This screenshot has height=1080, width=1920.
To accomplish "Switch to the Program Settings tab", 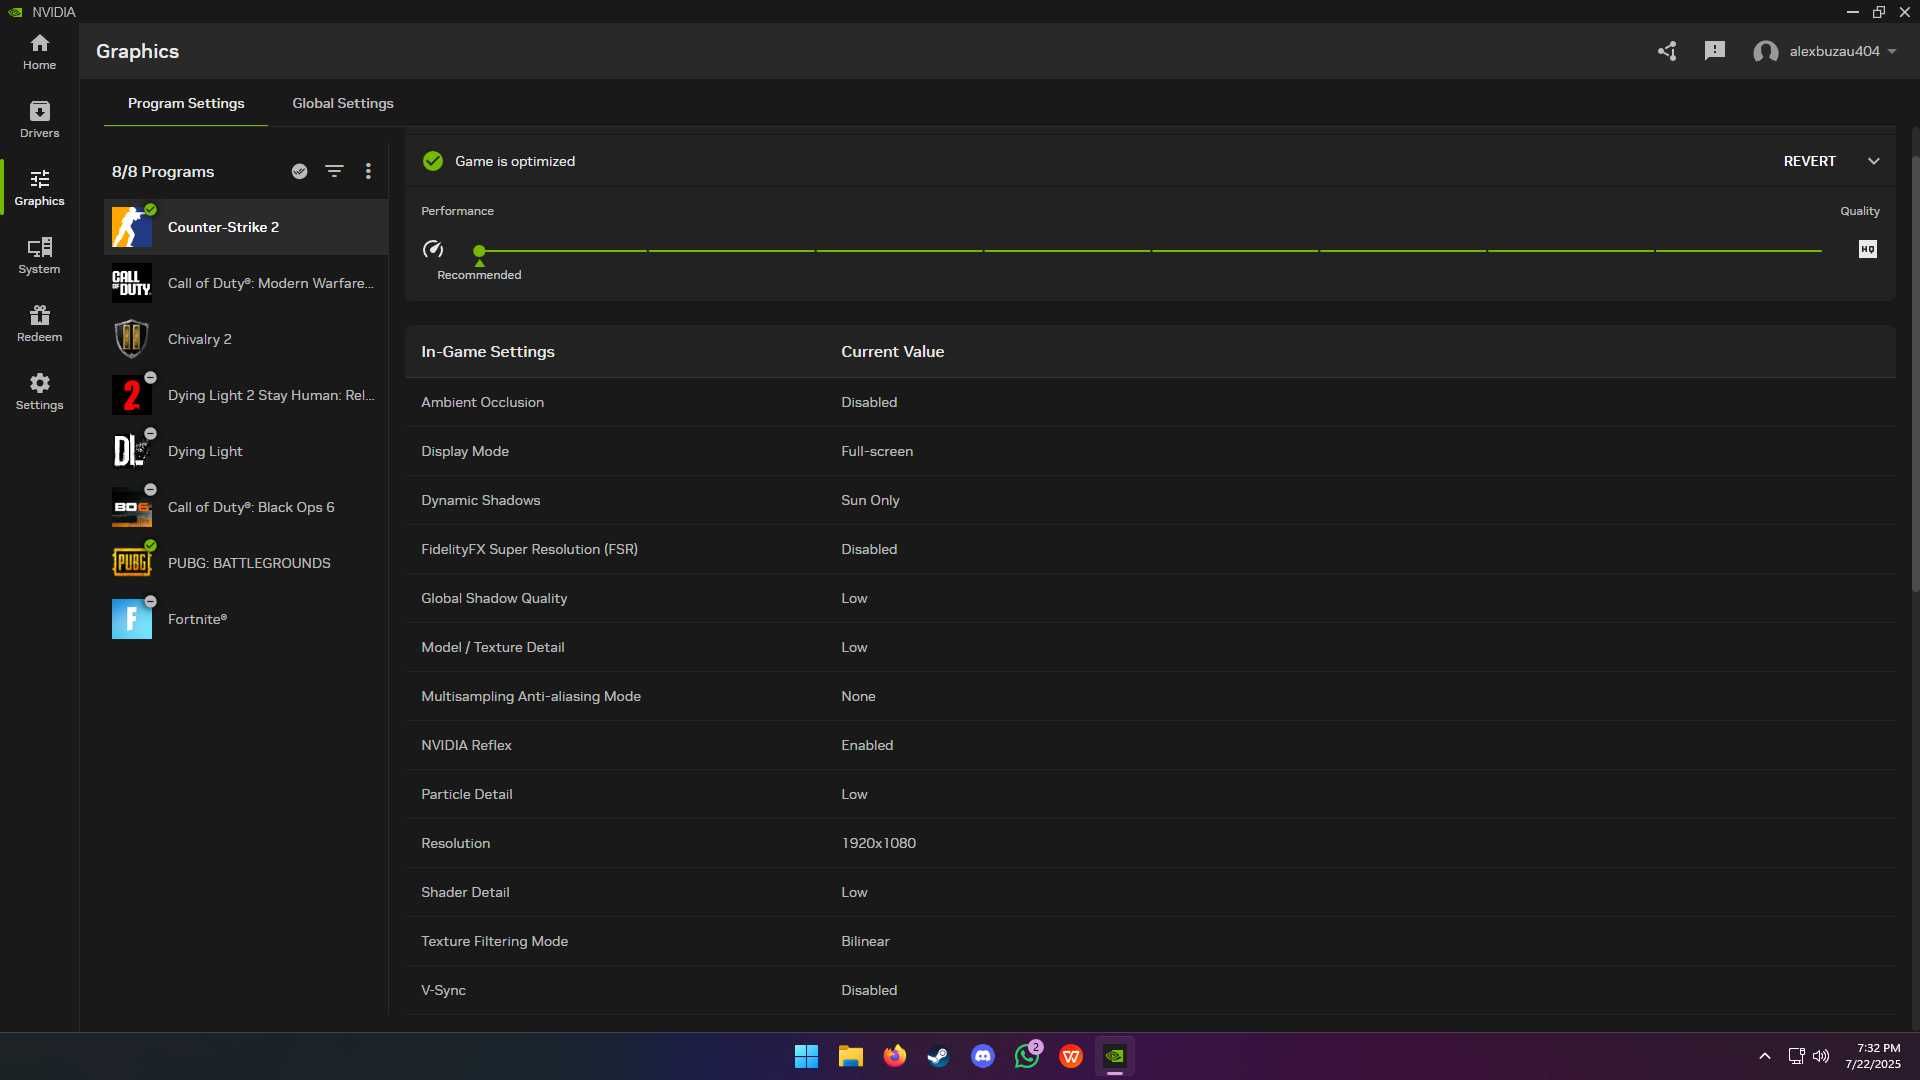I will (x=186, y=103).
